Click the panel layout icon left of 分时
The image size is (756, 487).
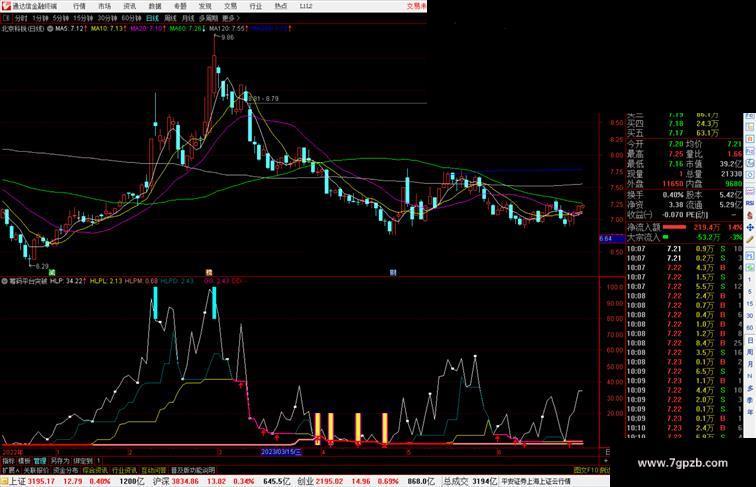[x=7, y=18]
